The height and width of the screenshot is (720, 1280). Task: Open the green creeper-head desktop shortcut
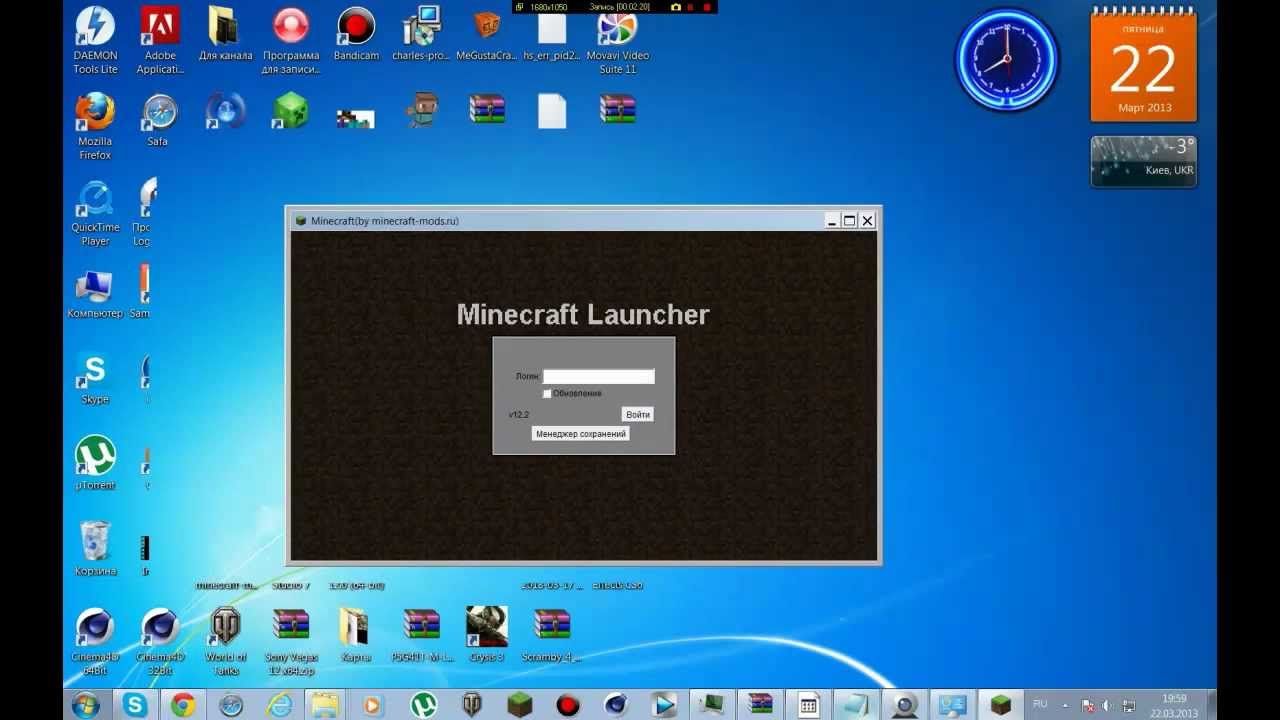290,110
